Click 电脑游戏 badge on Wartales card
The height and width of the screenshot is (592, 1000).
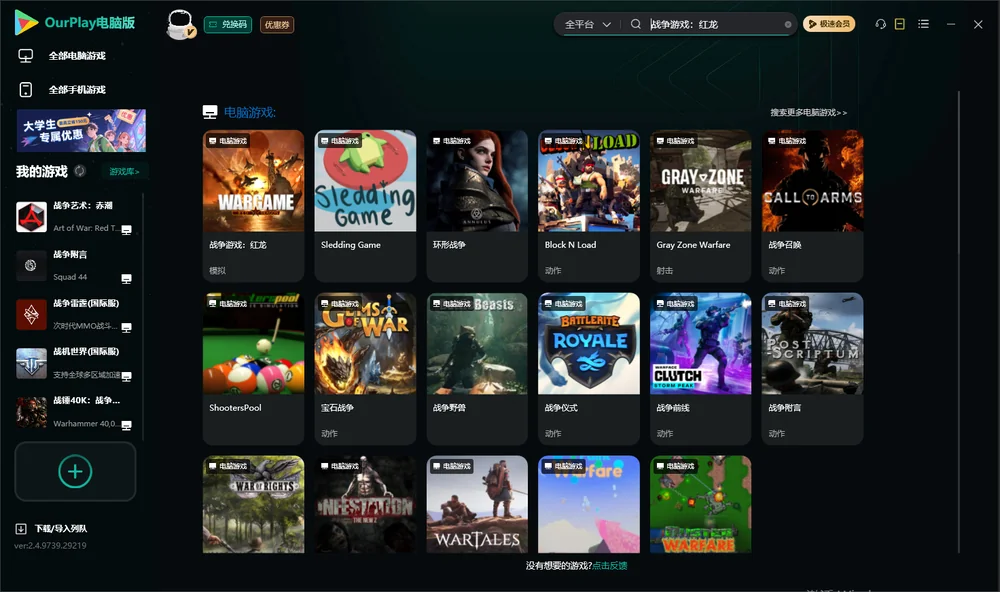tap(451, 466)
